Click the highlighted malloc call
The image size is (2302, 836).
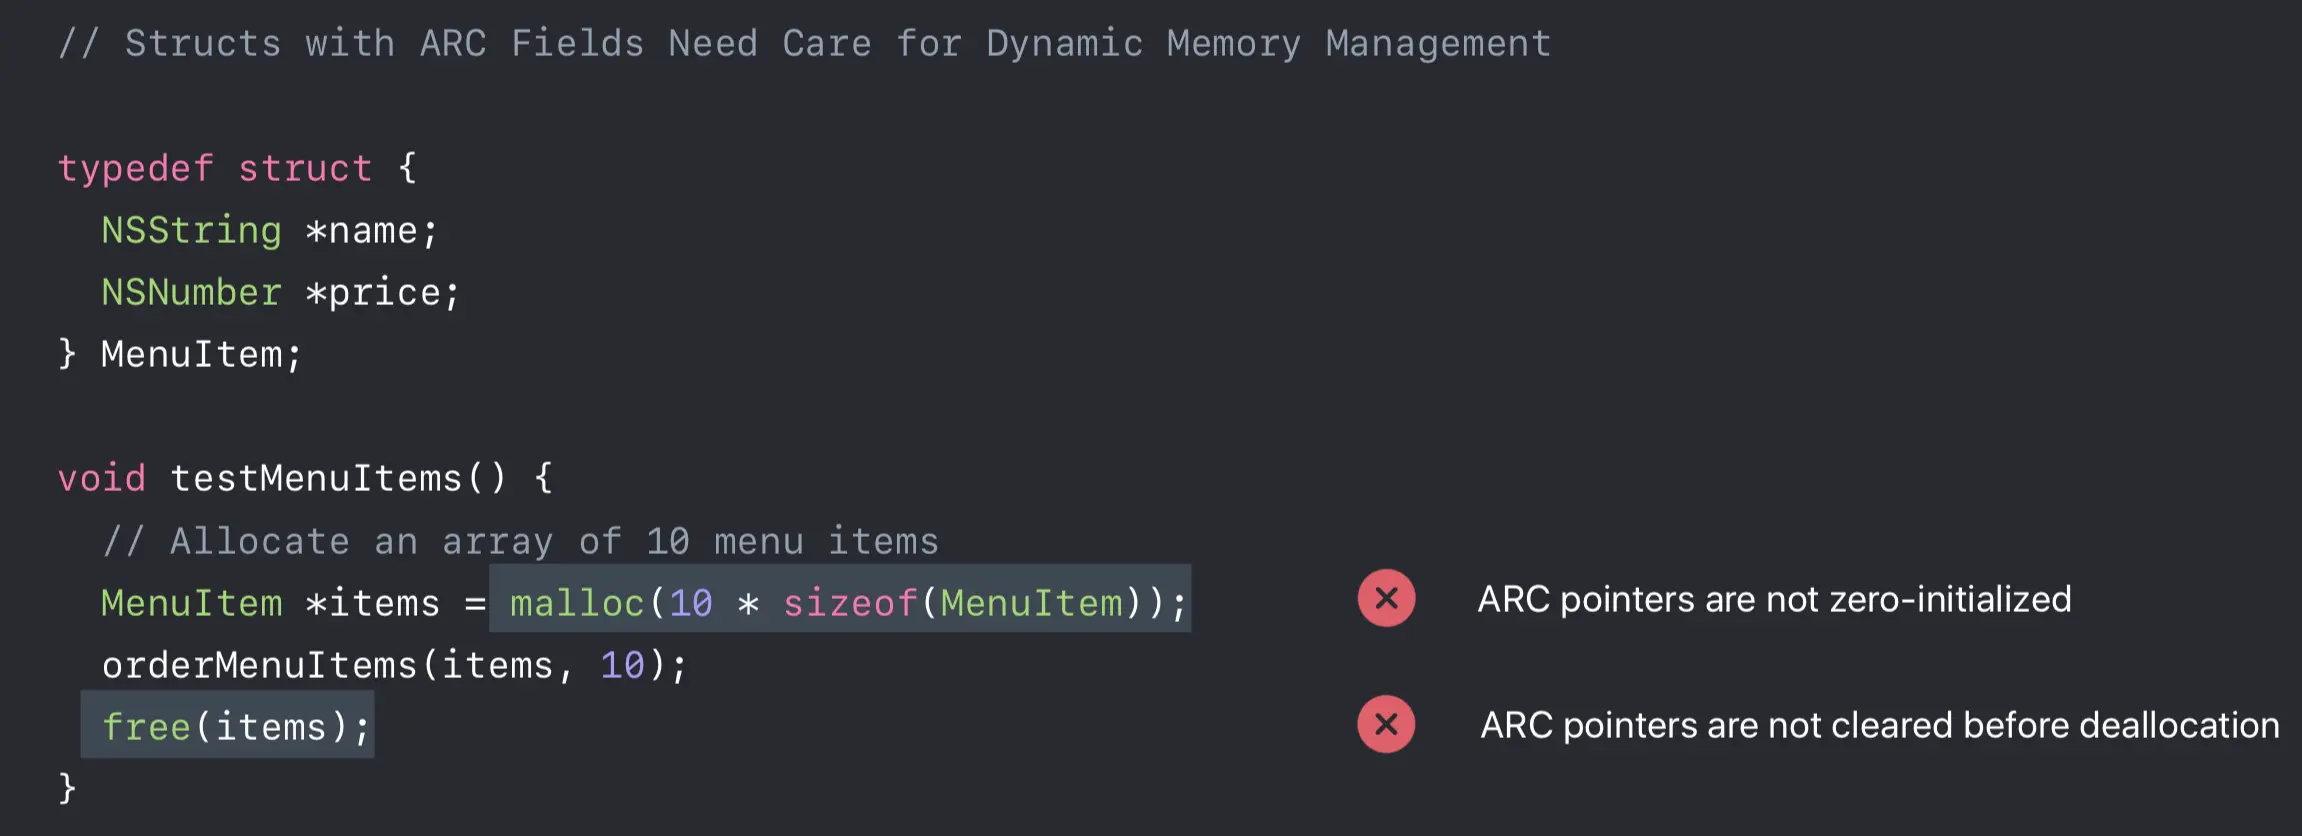pyautogui.click(x=840, y=599)
